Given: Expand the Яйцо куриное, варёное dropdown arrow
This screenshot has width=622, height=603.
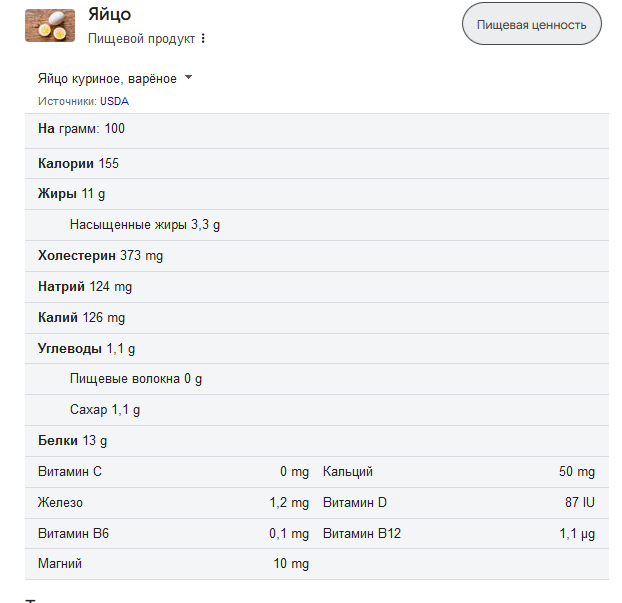Looking at the screenshot, I should pyautogui.click(x=189, y=77).
